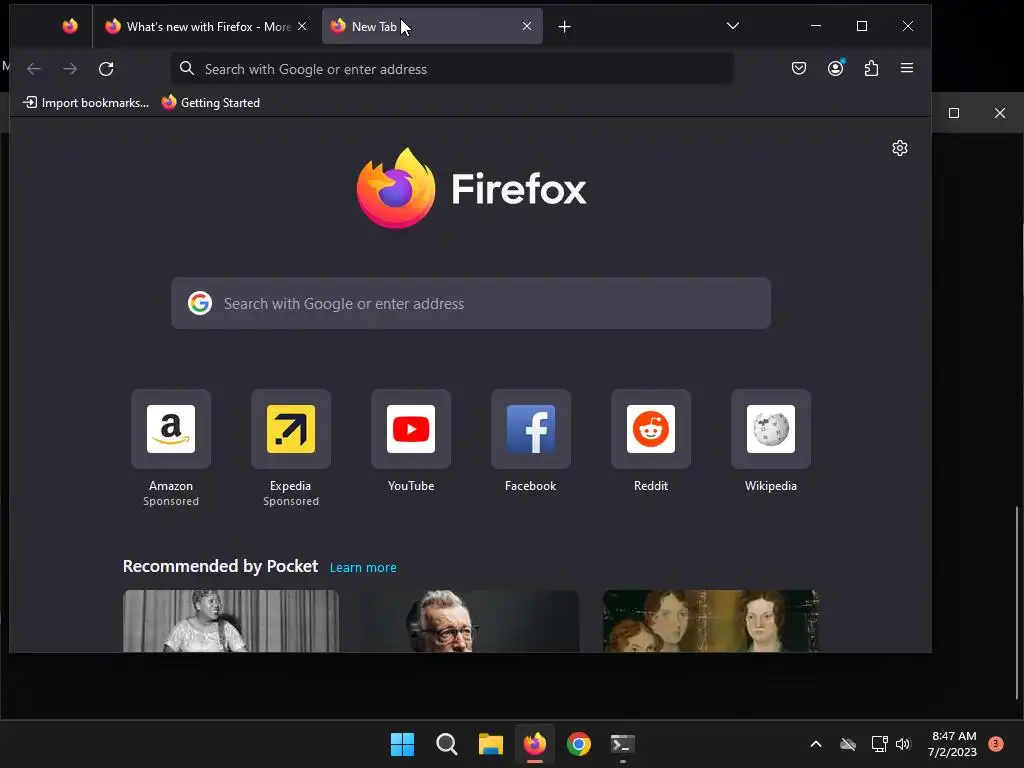Open Windows taskbar search
This screenshot has width=1024, height=768.
click(447, 744)
